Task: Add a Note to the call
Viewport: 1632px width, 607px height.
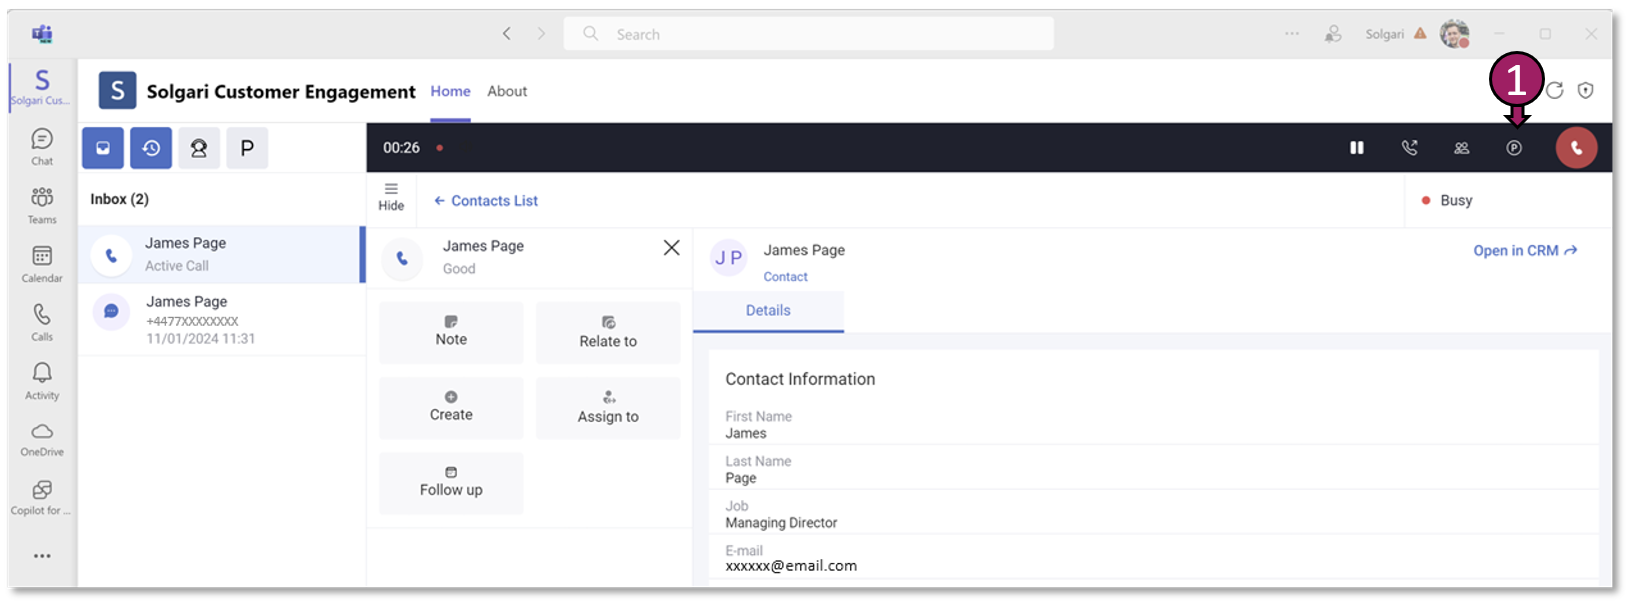Action: [451, 332]
